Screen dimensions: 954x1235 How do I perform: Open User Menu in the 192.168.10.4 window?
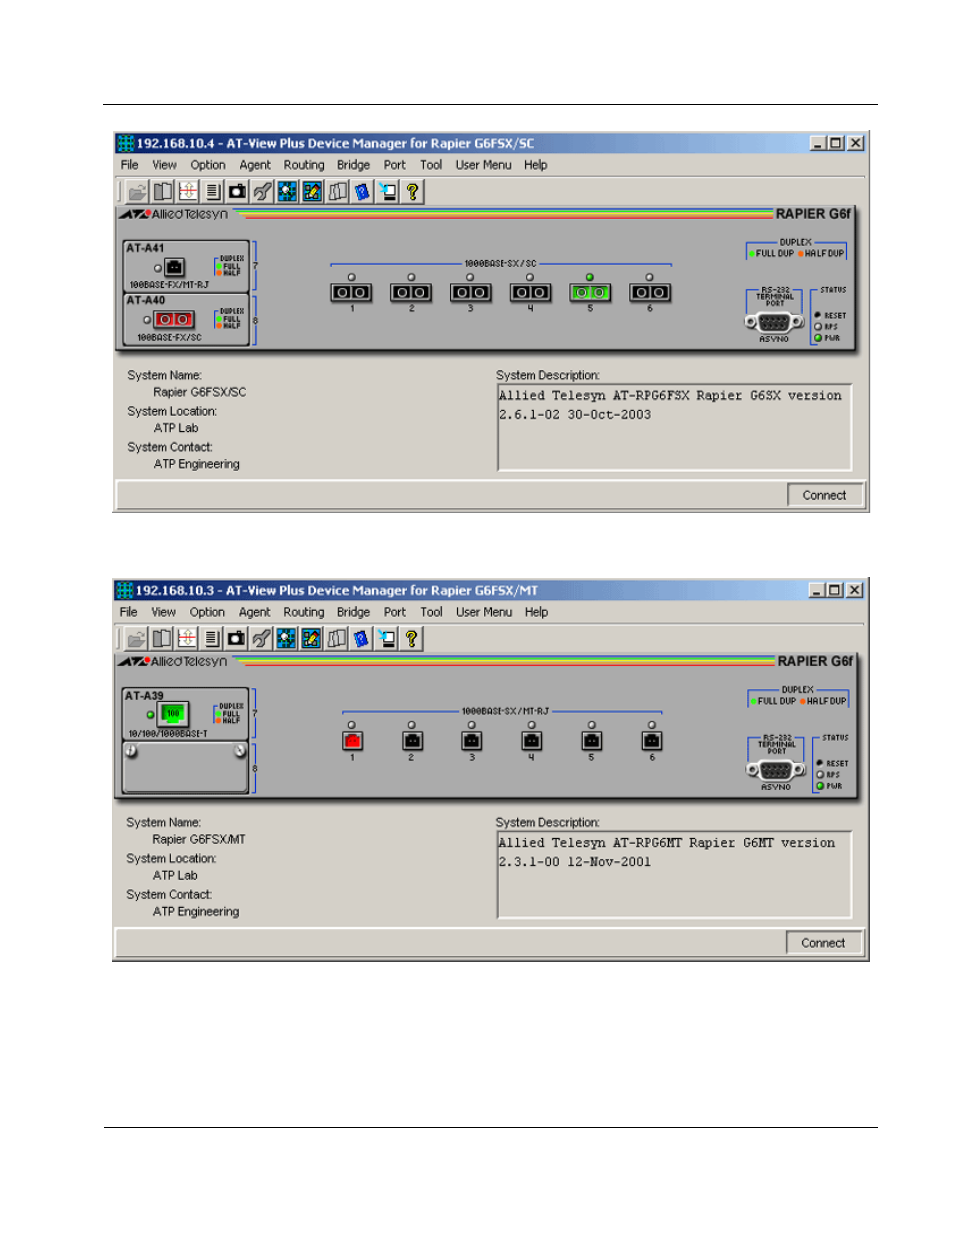pos(483,165)
